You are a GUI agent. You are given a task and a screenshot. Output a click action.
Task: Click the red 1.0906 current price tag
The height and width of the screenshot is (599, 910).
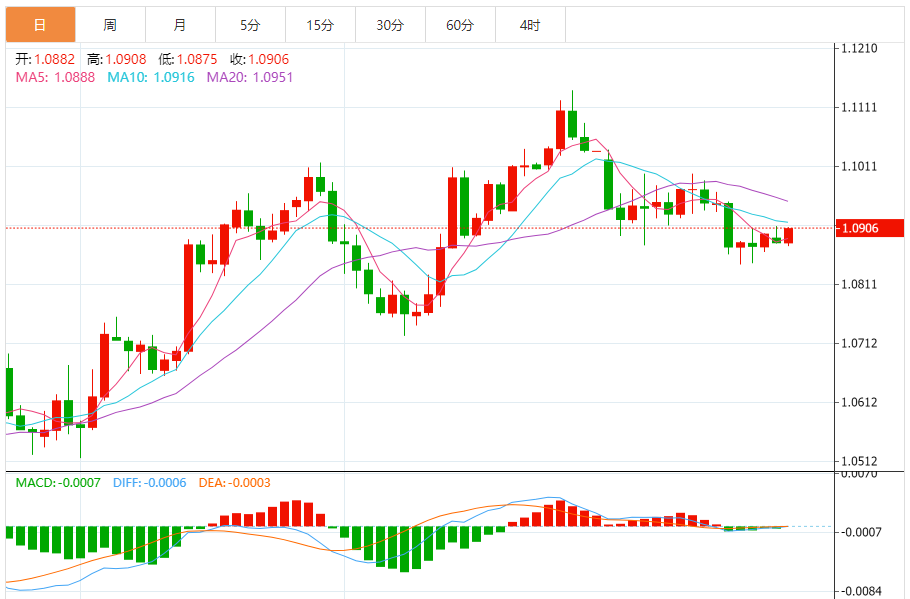(870, 228)
